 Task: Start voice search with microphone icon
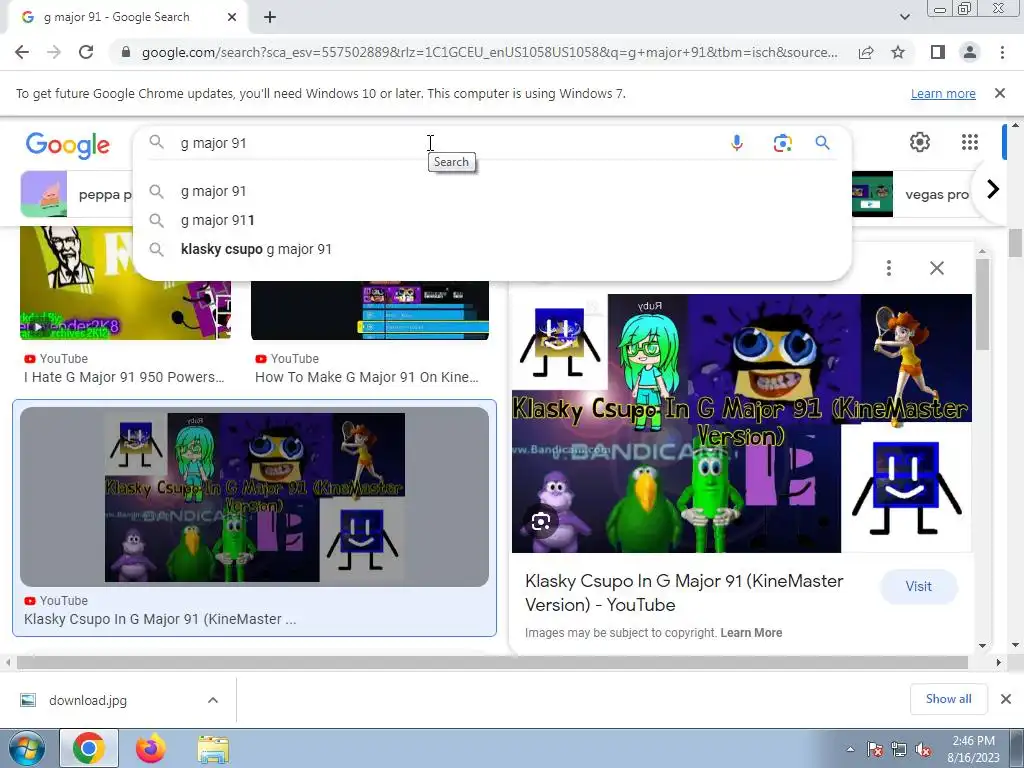click(x=737, y=143)
